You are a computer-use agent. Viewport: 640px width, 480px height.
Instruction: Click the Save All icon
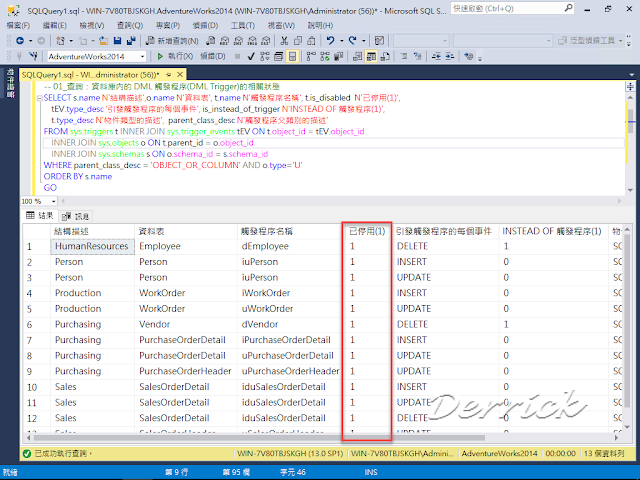[131, 41]
